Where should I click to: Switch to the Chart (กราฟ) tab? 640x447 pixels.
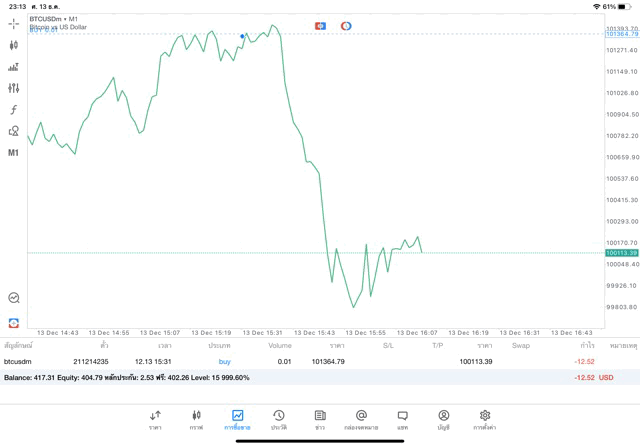196,419
